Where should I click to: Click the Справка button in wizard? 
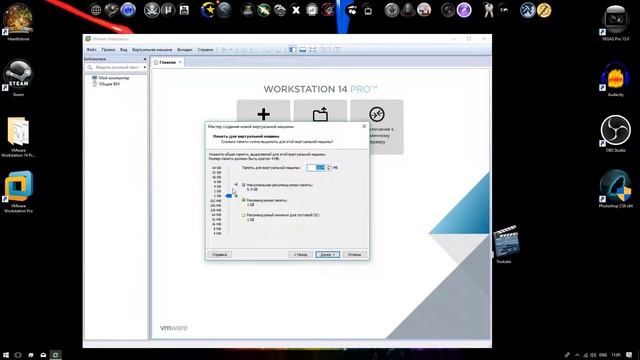tap(220, 254)
